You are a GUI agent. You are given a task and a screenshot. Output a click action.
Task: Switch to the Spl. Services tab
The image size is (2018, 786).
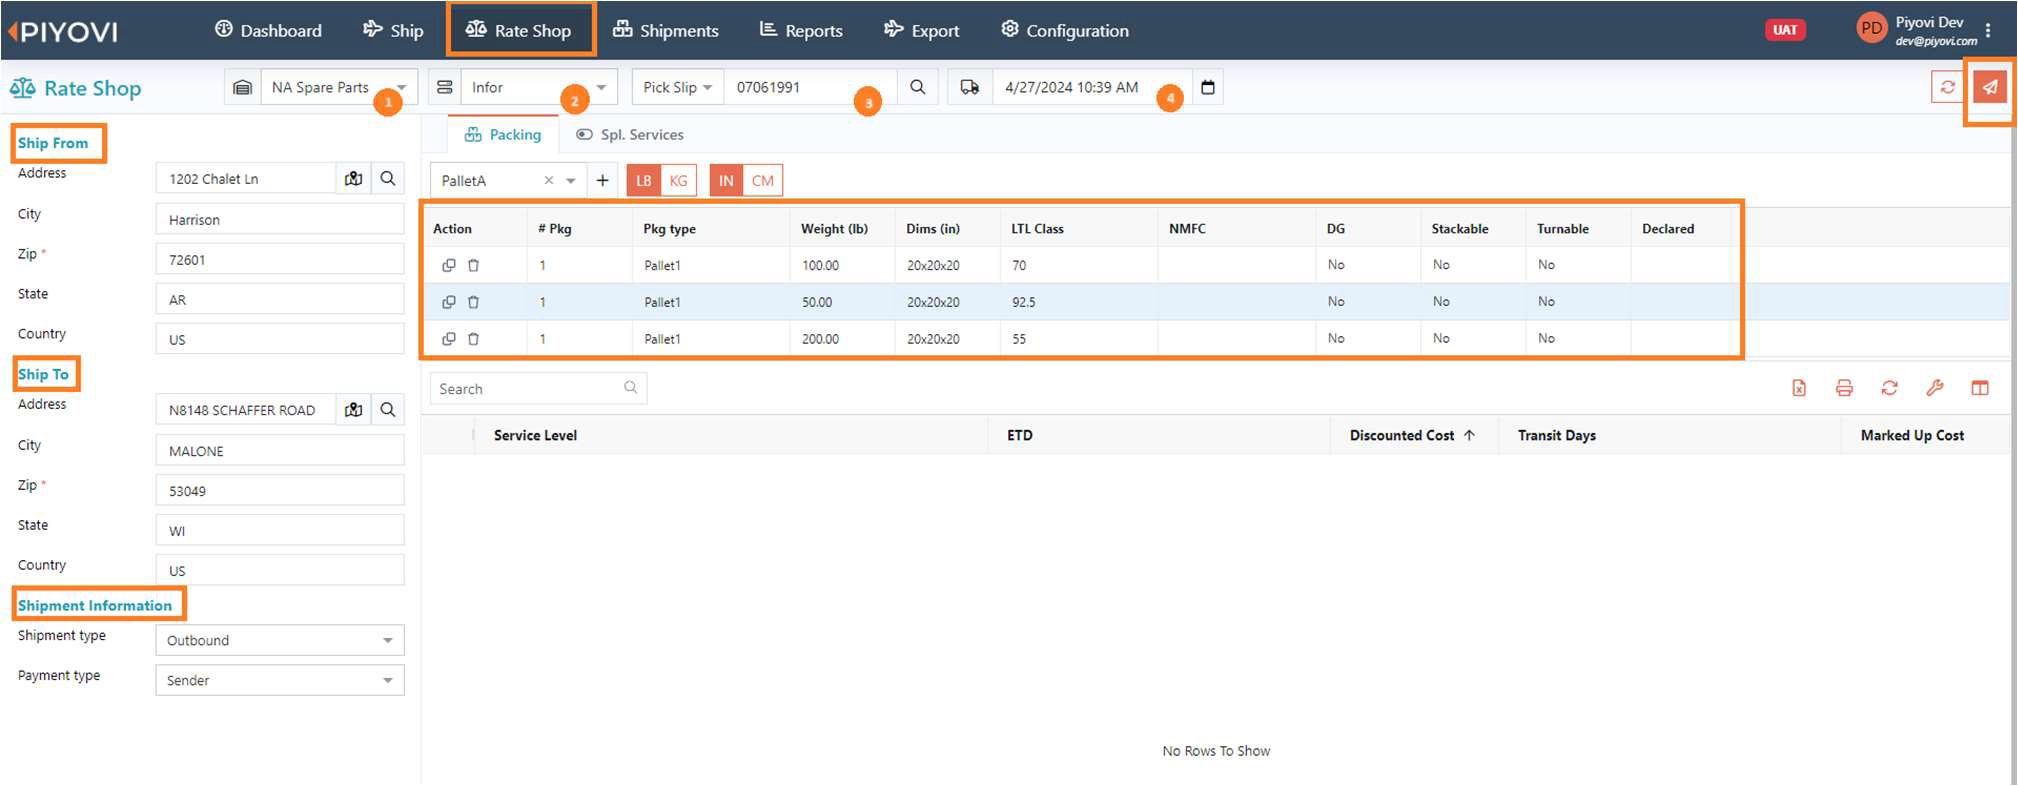coord(630,135)
